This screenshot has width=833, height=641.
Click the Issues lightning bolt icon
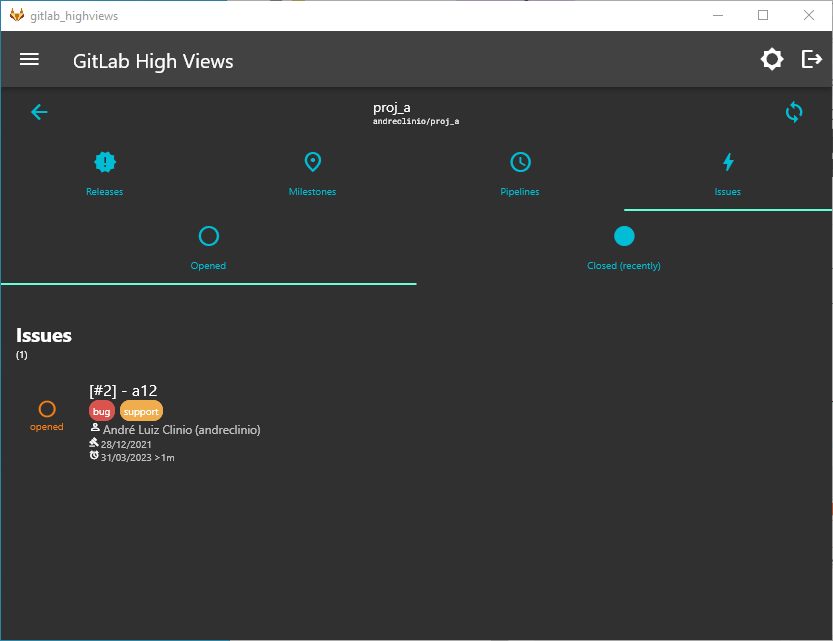[728, 162]
